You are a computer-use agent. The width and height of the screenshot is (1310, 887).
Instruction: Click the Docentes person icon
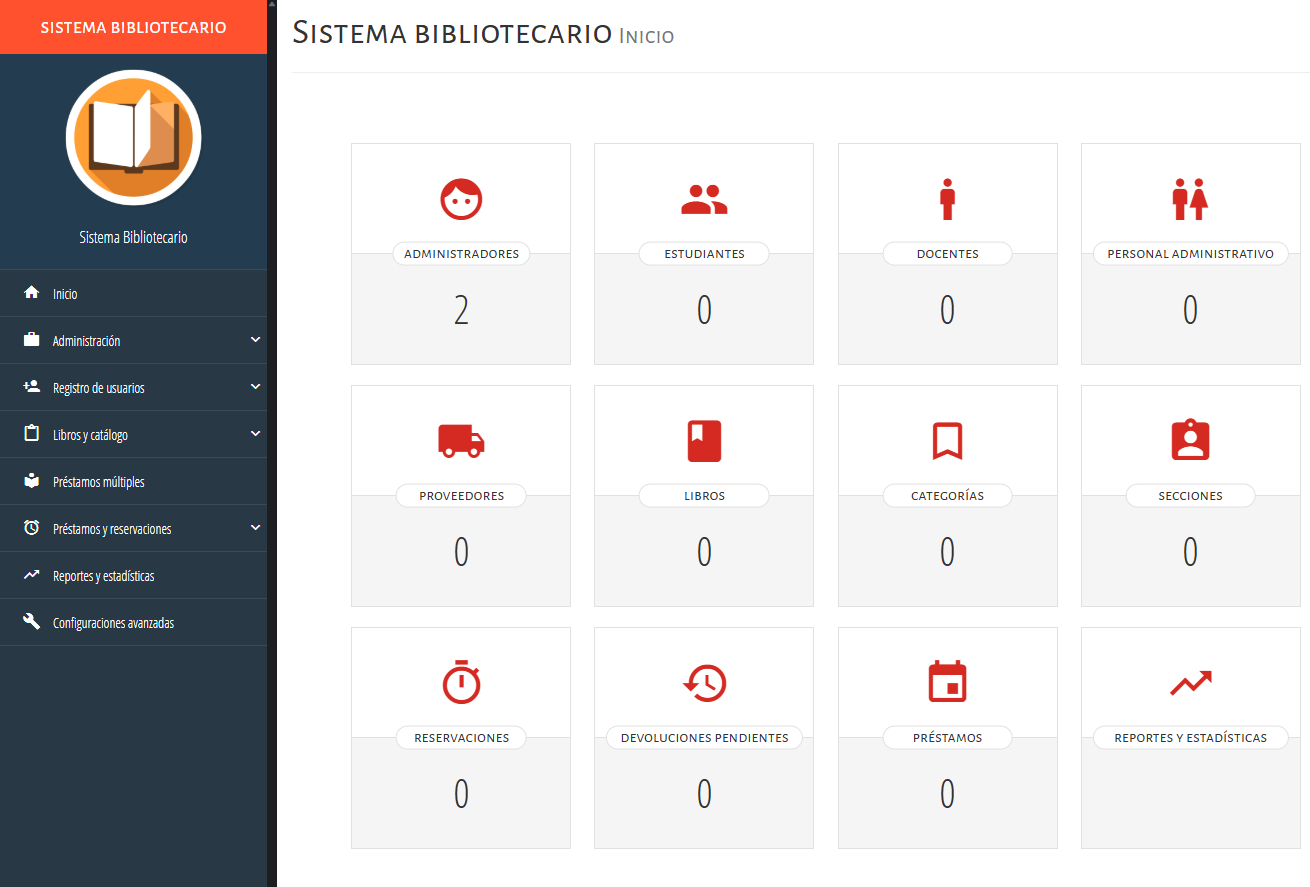click(x=947, y=199)
